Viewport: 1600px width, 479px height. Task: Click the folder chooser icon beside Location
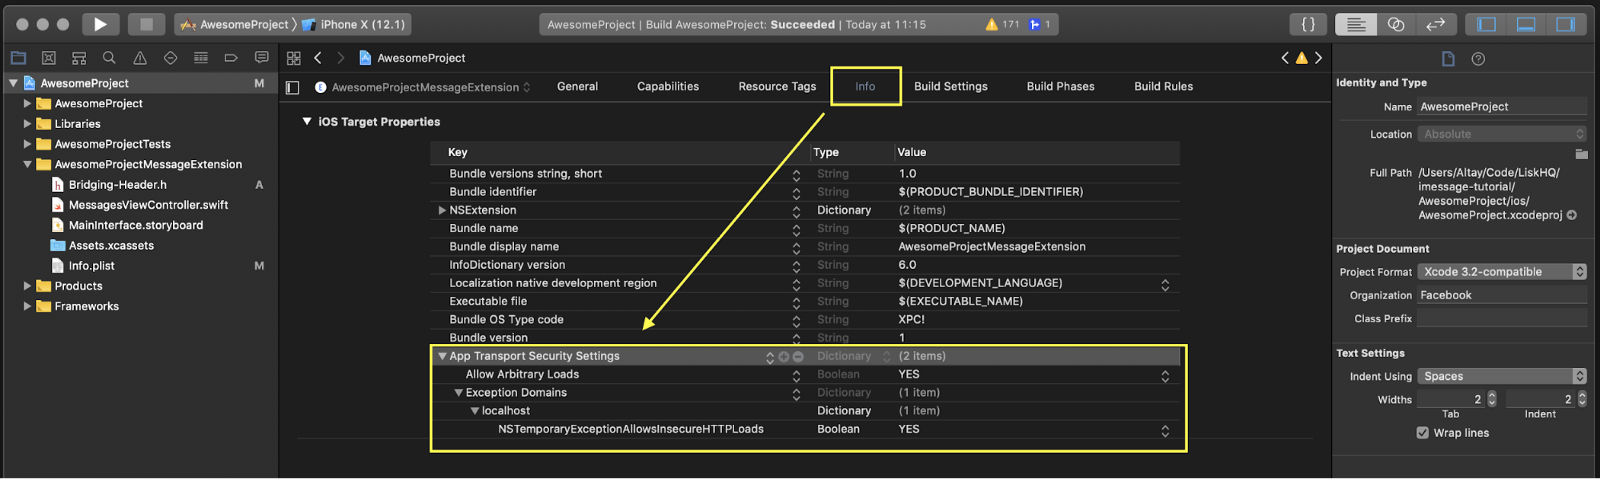pyautogui.click(x=1581, y=154)
